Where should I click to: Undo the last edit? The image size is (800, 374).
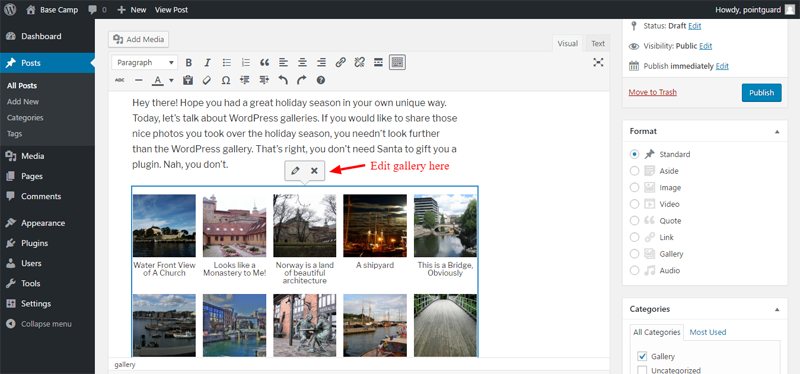[283, 80]
